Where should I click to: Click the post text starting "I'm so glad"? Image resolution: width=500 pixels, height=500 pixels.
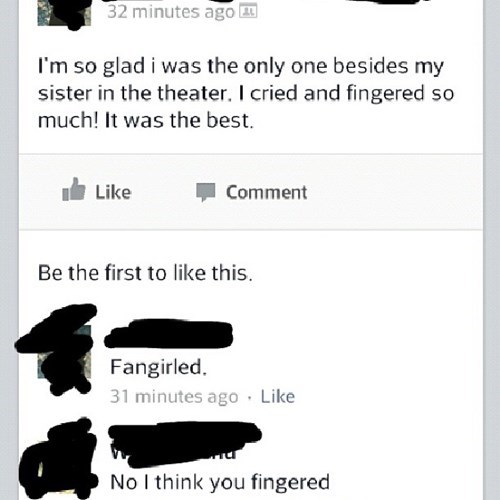tap(246, 93)
